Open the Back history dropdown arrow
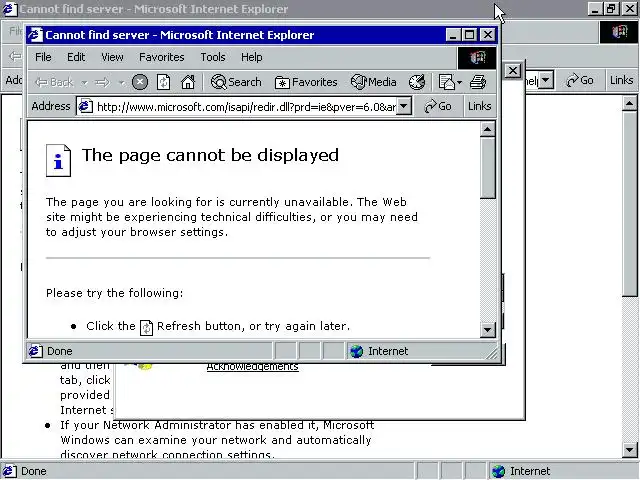 84,83
